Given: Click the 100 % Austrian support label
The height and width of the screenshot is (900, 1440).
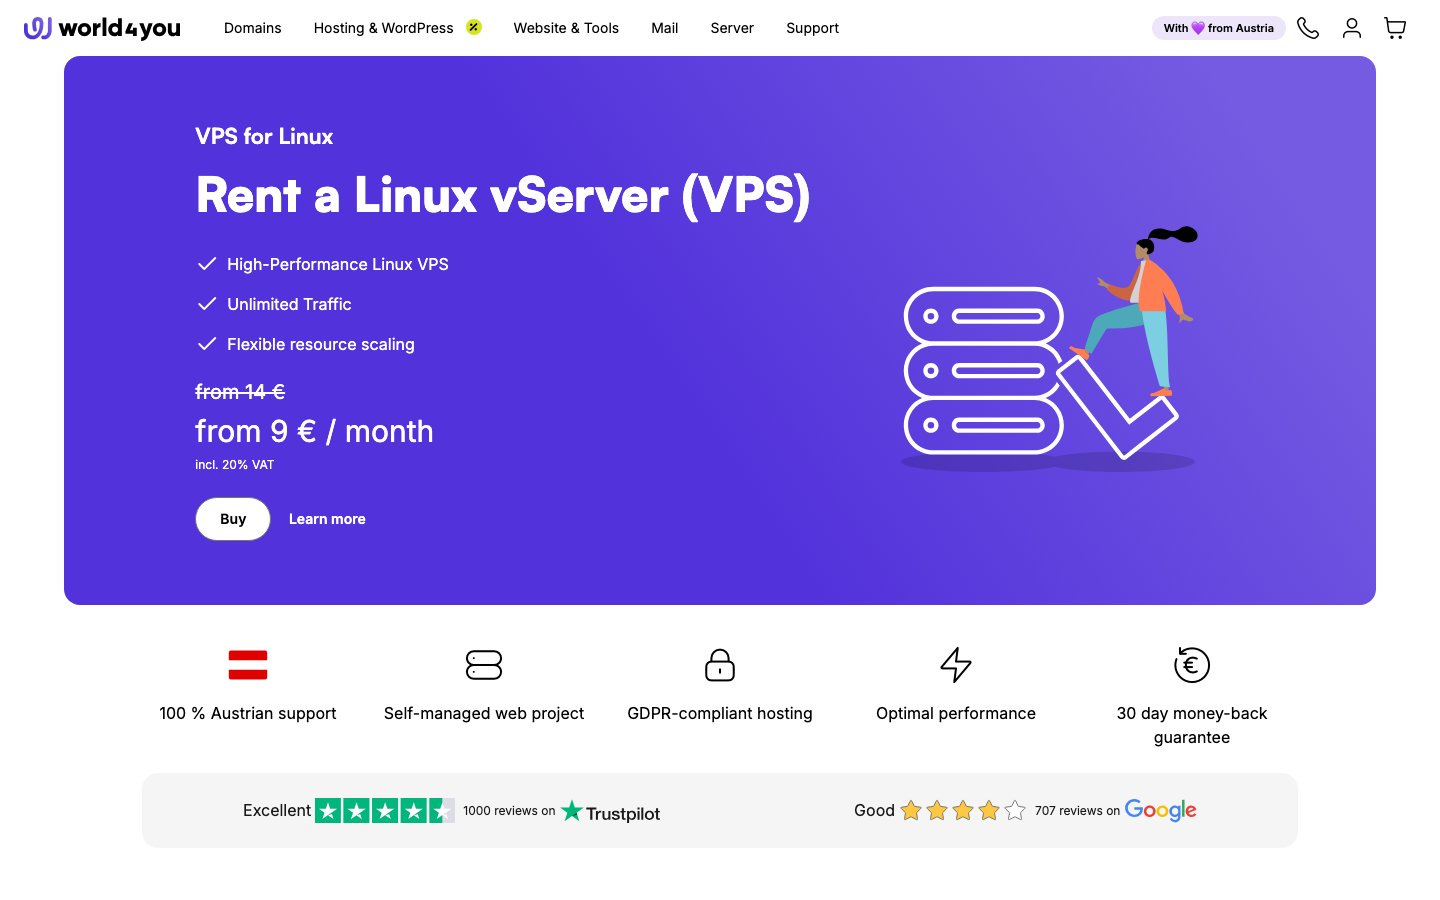Looking at the screenshot, I should click(248, 713).
